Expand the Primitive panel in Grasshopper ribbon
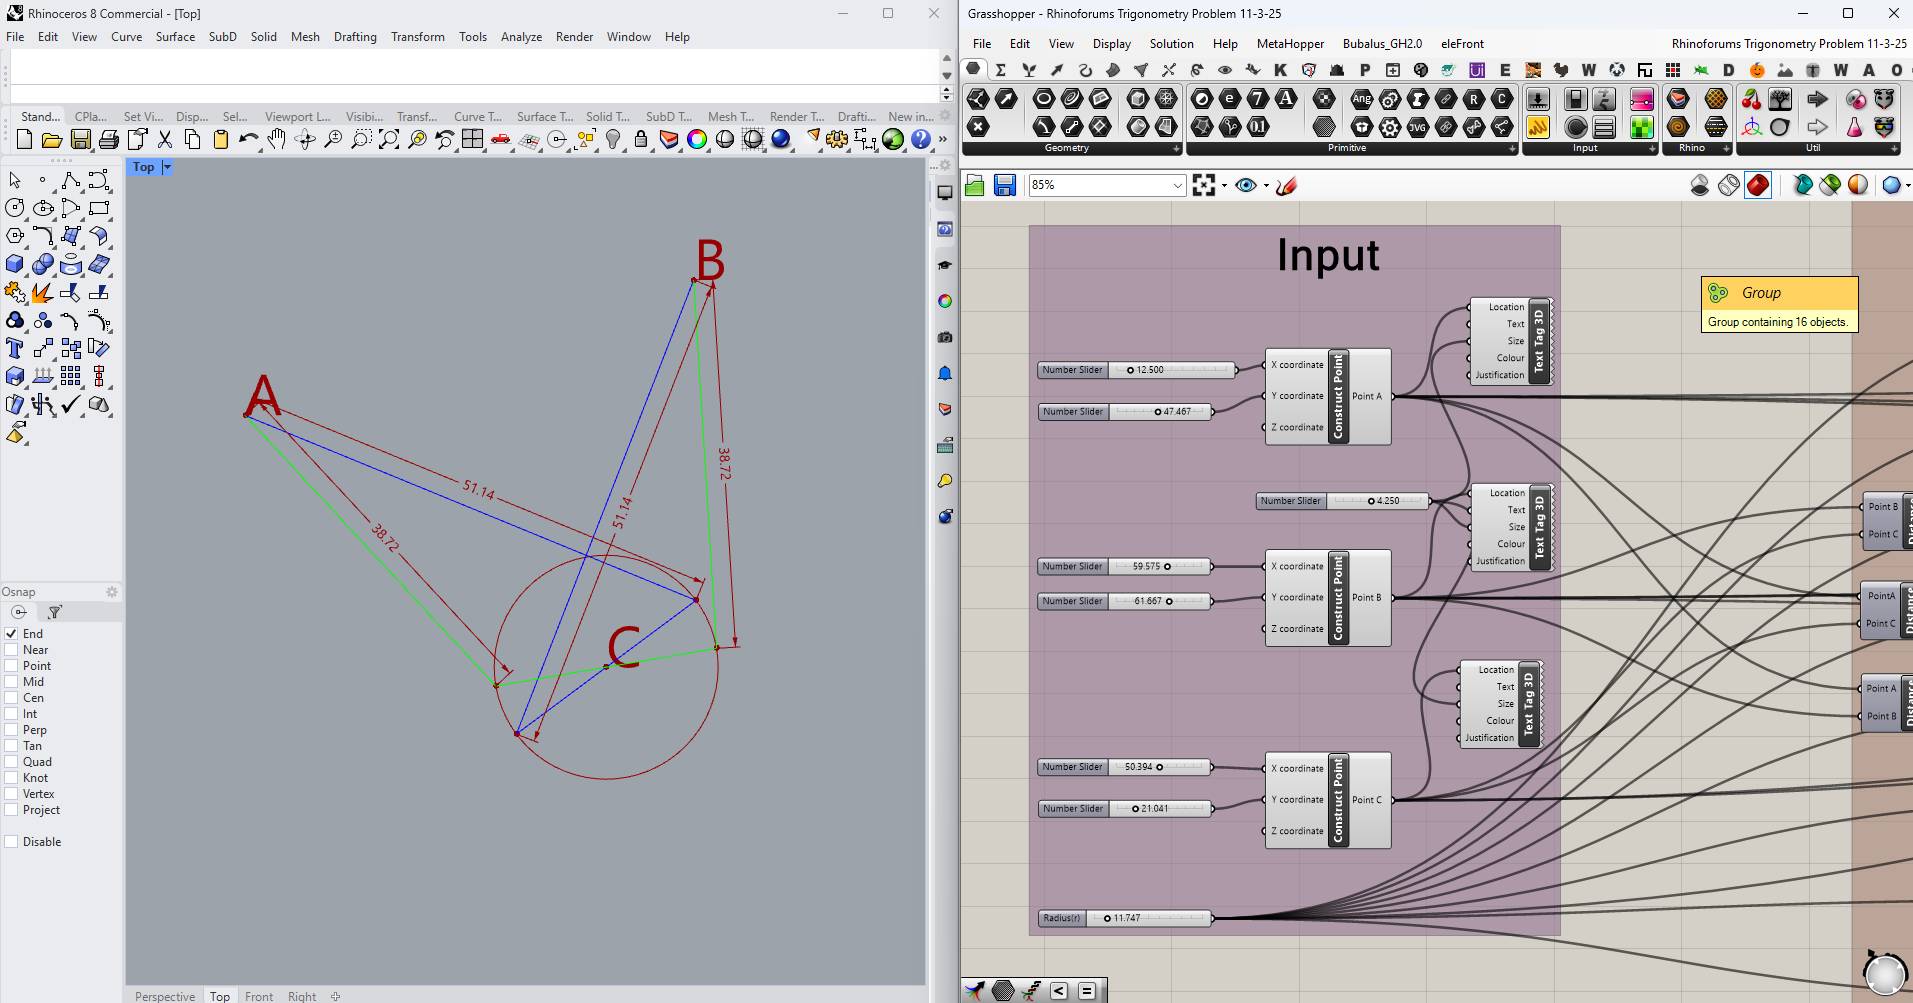This screenshot has height=1003, width=1913. [x=1512, y=148]
